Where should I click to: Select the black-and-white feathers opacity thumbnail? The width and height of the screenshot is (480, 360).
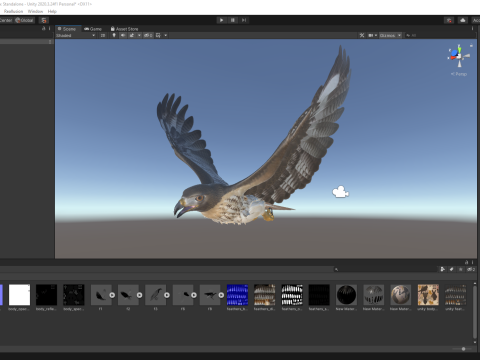[292, 295]
